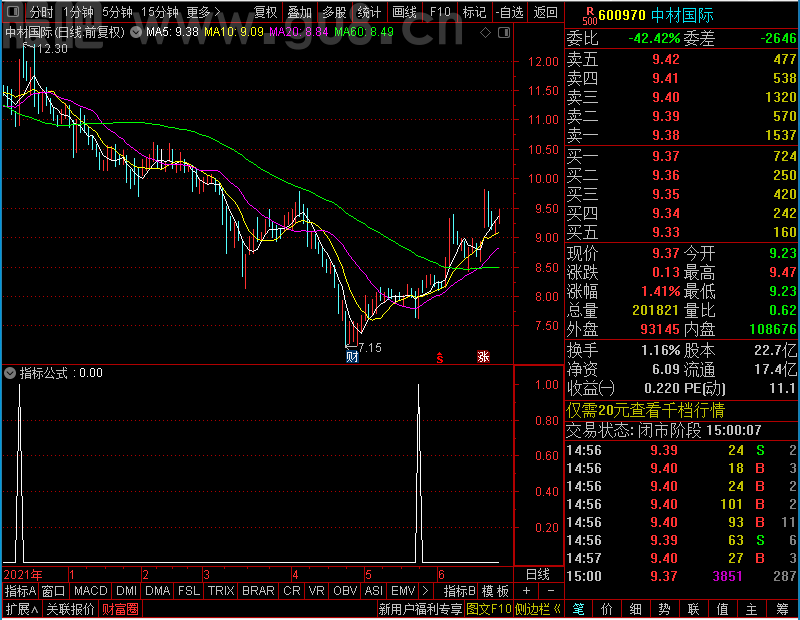Switch indicator to BRAR
Screen dimensions: 800x620
point(258,591)
